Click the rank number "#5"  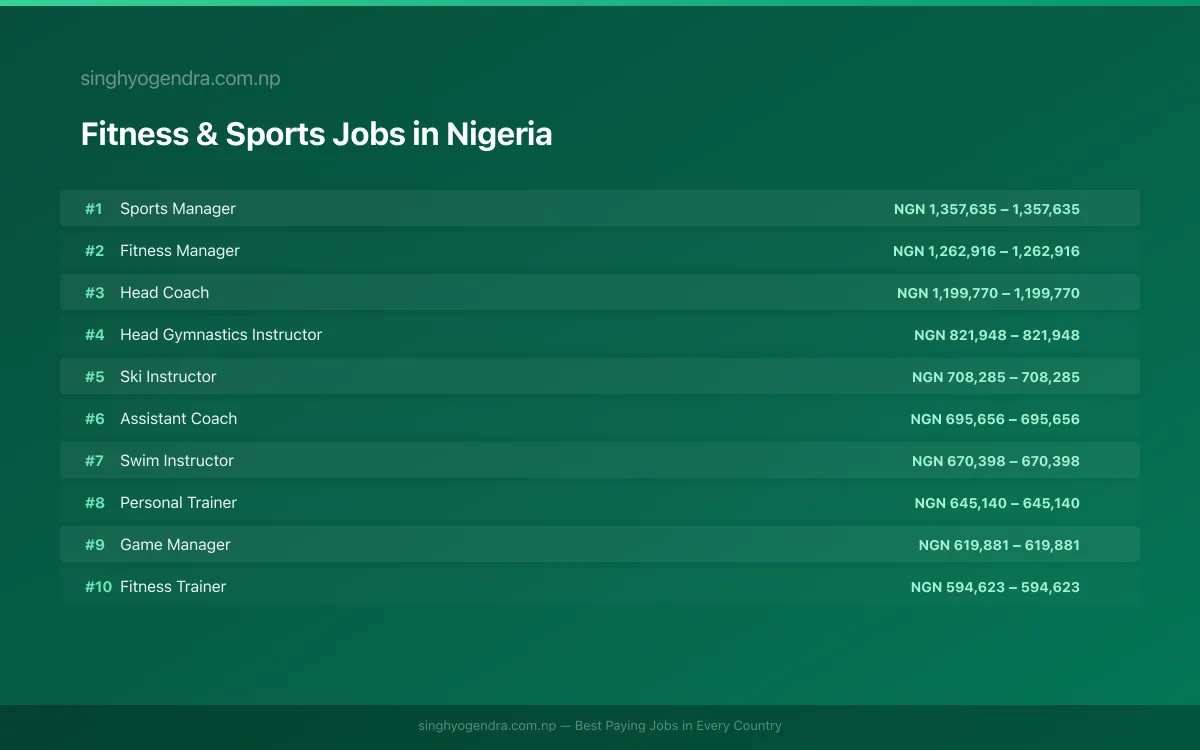(x=94, y=377)
